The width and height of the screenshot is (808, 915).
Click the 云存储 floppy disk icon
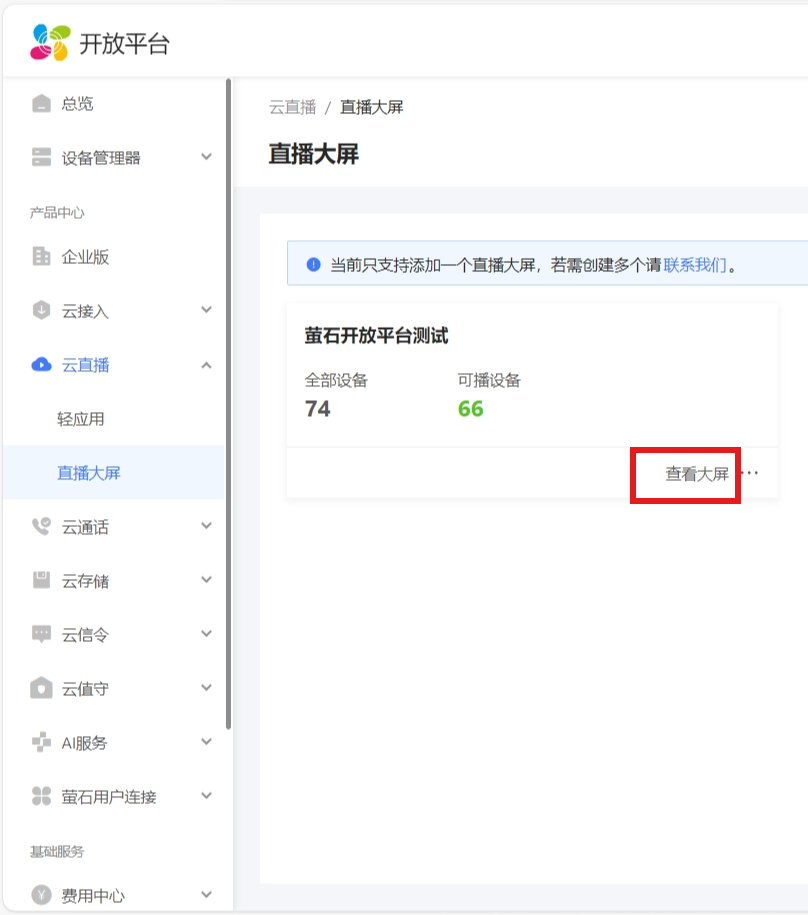click(41, 580)
